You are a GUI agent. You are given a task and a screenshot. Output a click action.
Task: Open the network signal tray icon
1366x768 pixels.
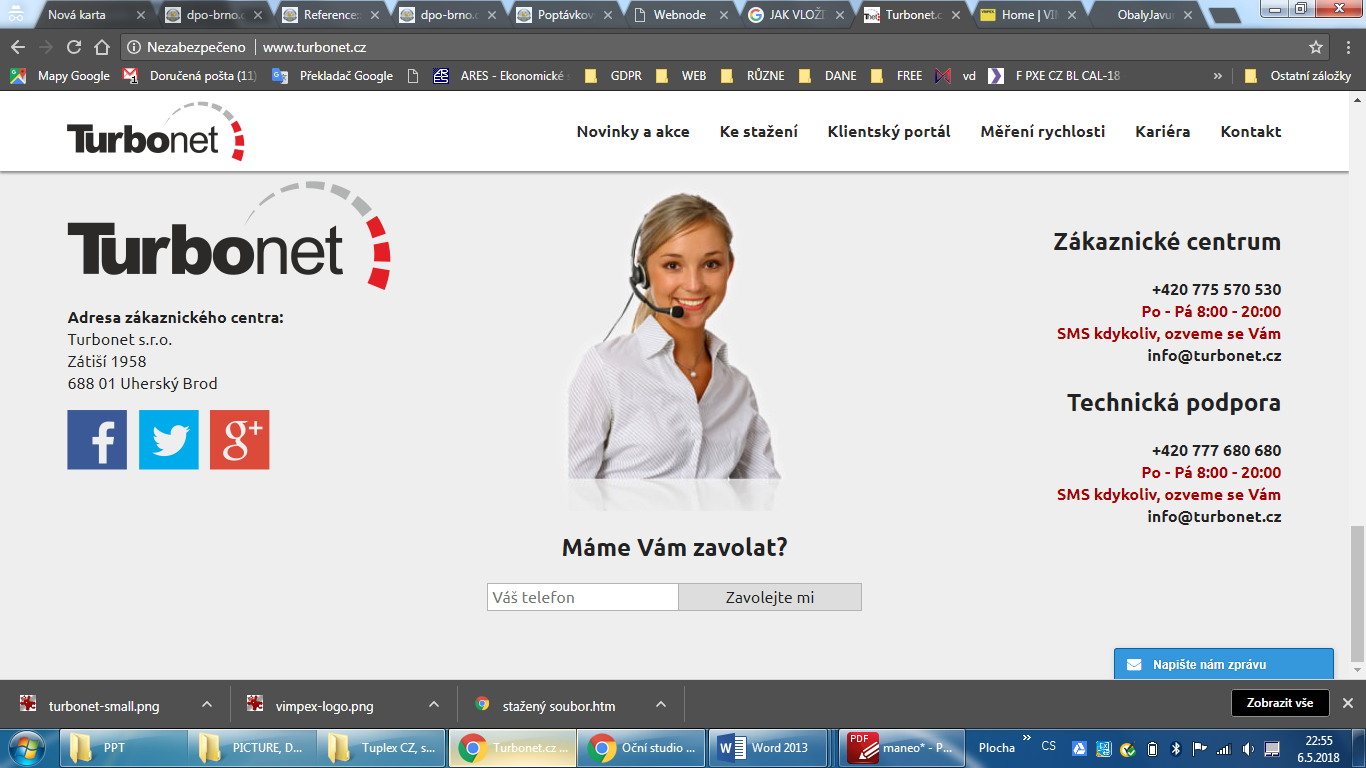(1223, 748)
